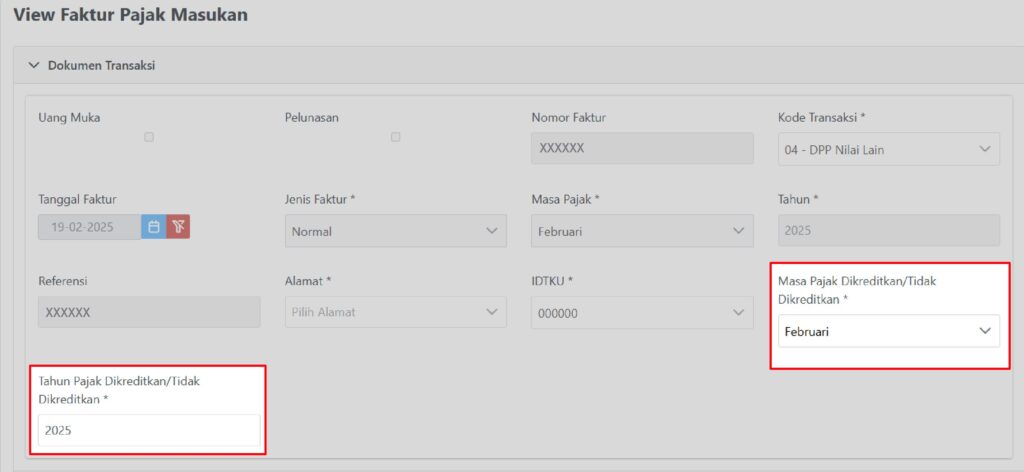Click the Tanggal Faktur date field
The height and width of the screenshot is (472, 1024).
pyautogui.click(x=89, y=227)
